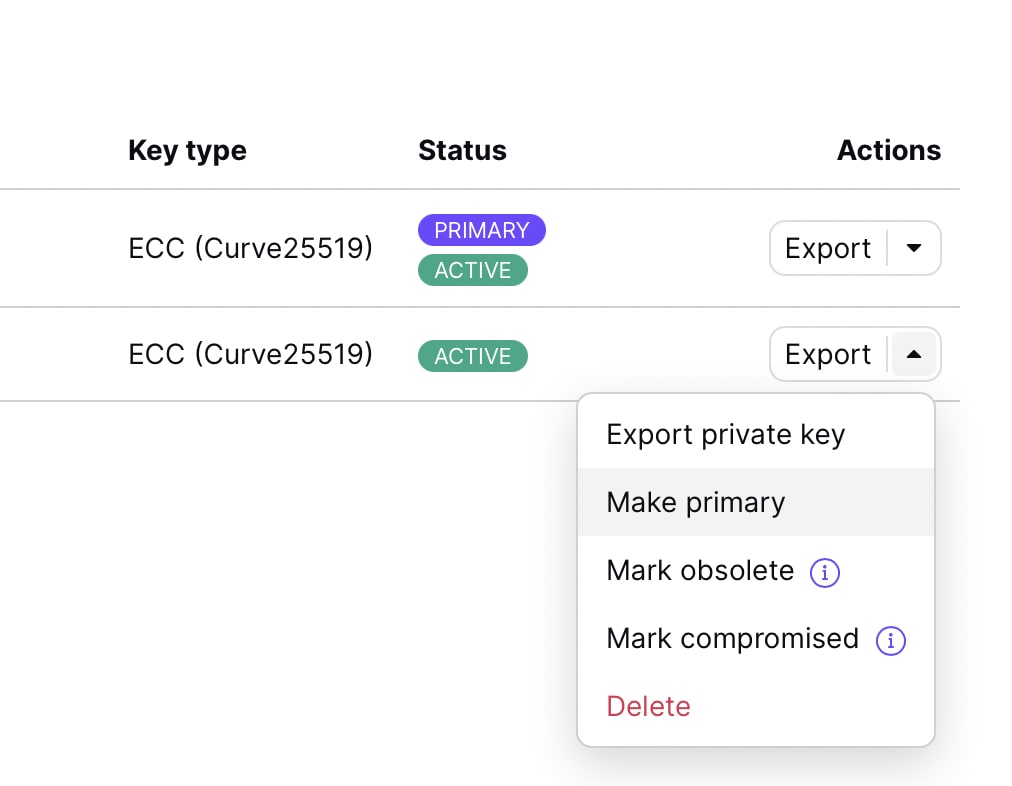Select ECC (Curve25519) text in second row
This screenshot has width=1012, height=786.
(250, 354)
